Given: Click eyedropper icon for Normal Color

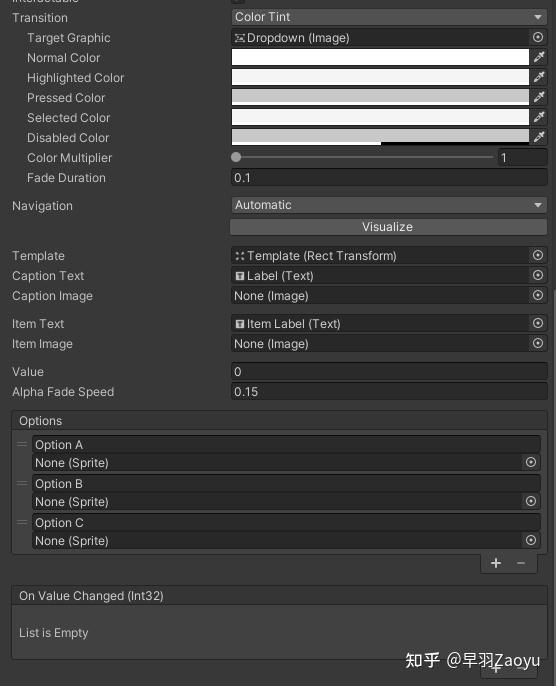Looking at the screenshot, I should (x=539, y=57).
